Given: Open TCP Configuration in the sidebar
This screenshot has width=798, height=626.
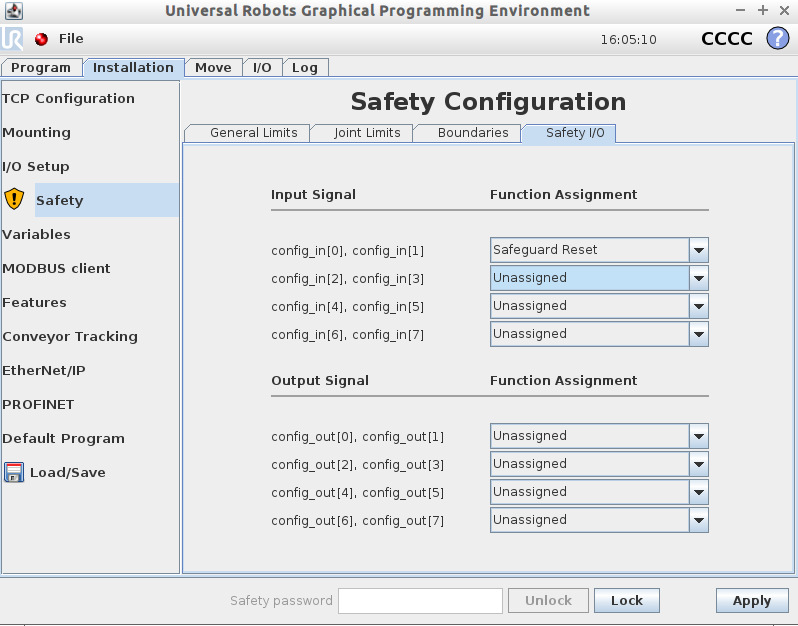Looking at the screenshot, I should 69,98.
